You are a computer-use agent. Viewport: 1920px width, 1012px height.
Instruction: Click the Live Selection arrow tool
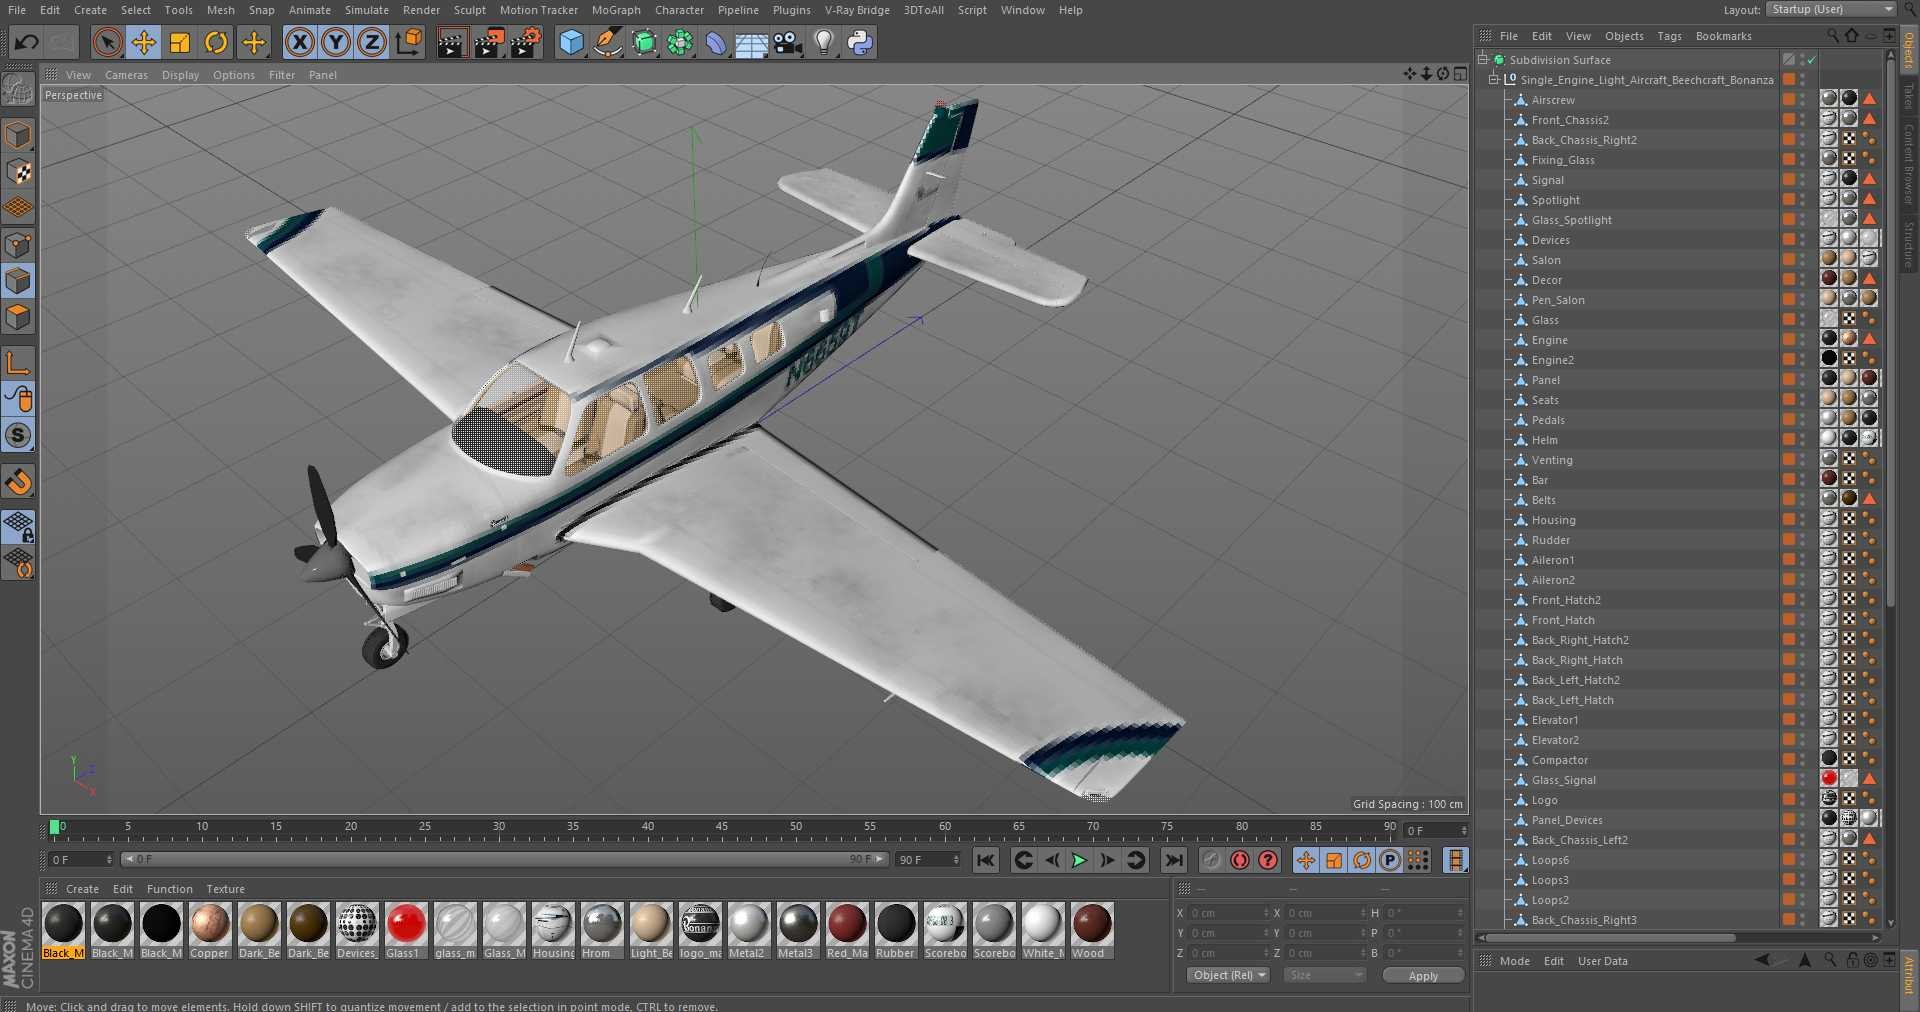pos(108,42)
